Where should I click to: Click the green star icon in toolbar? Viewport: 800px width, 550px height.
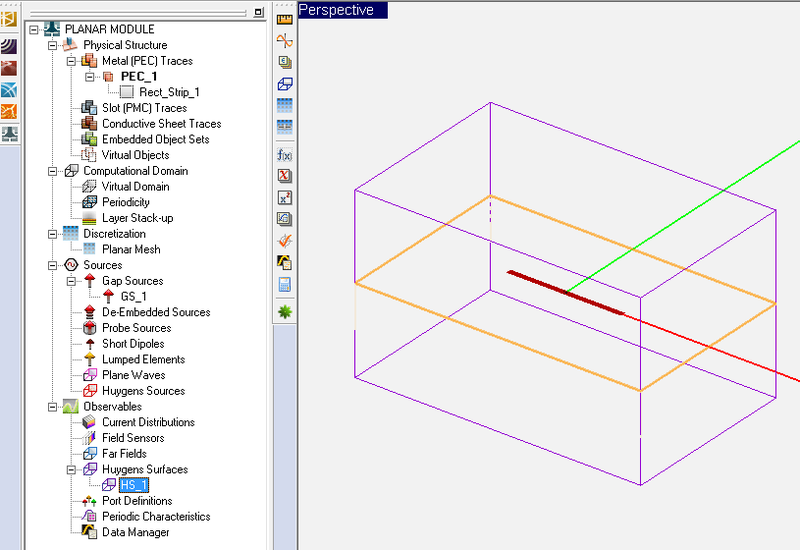click(284, 312)
